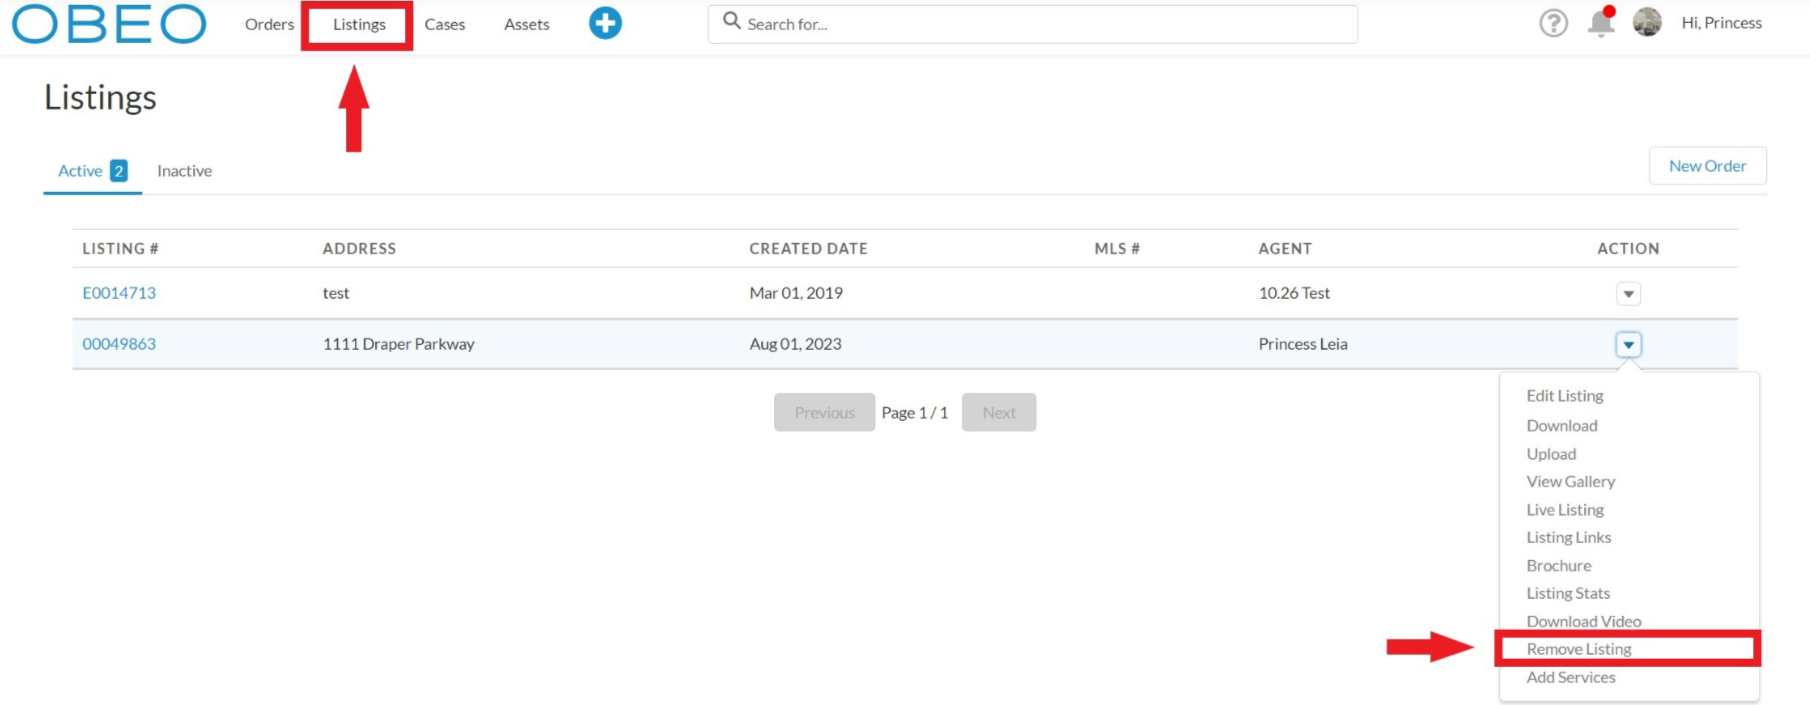Open listing E0014713 link
Screen dimensions: 1810x705
pos(119,293)
